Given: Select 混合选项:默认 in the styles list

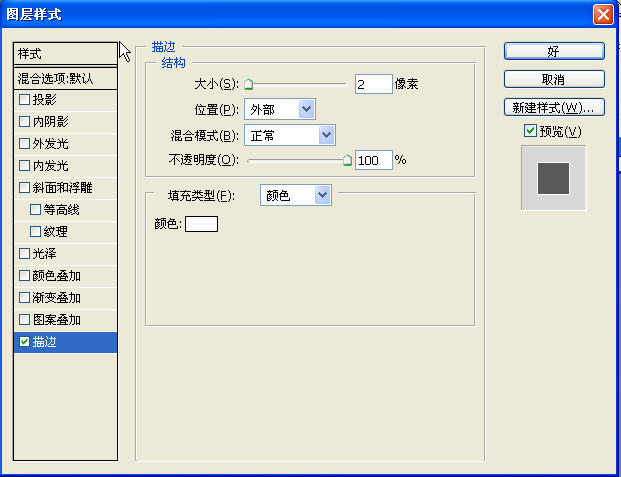Looking at the screenshot, I should tap(65, 78).
